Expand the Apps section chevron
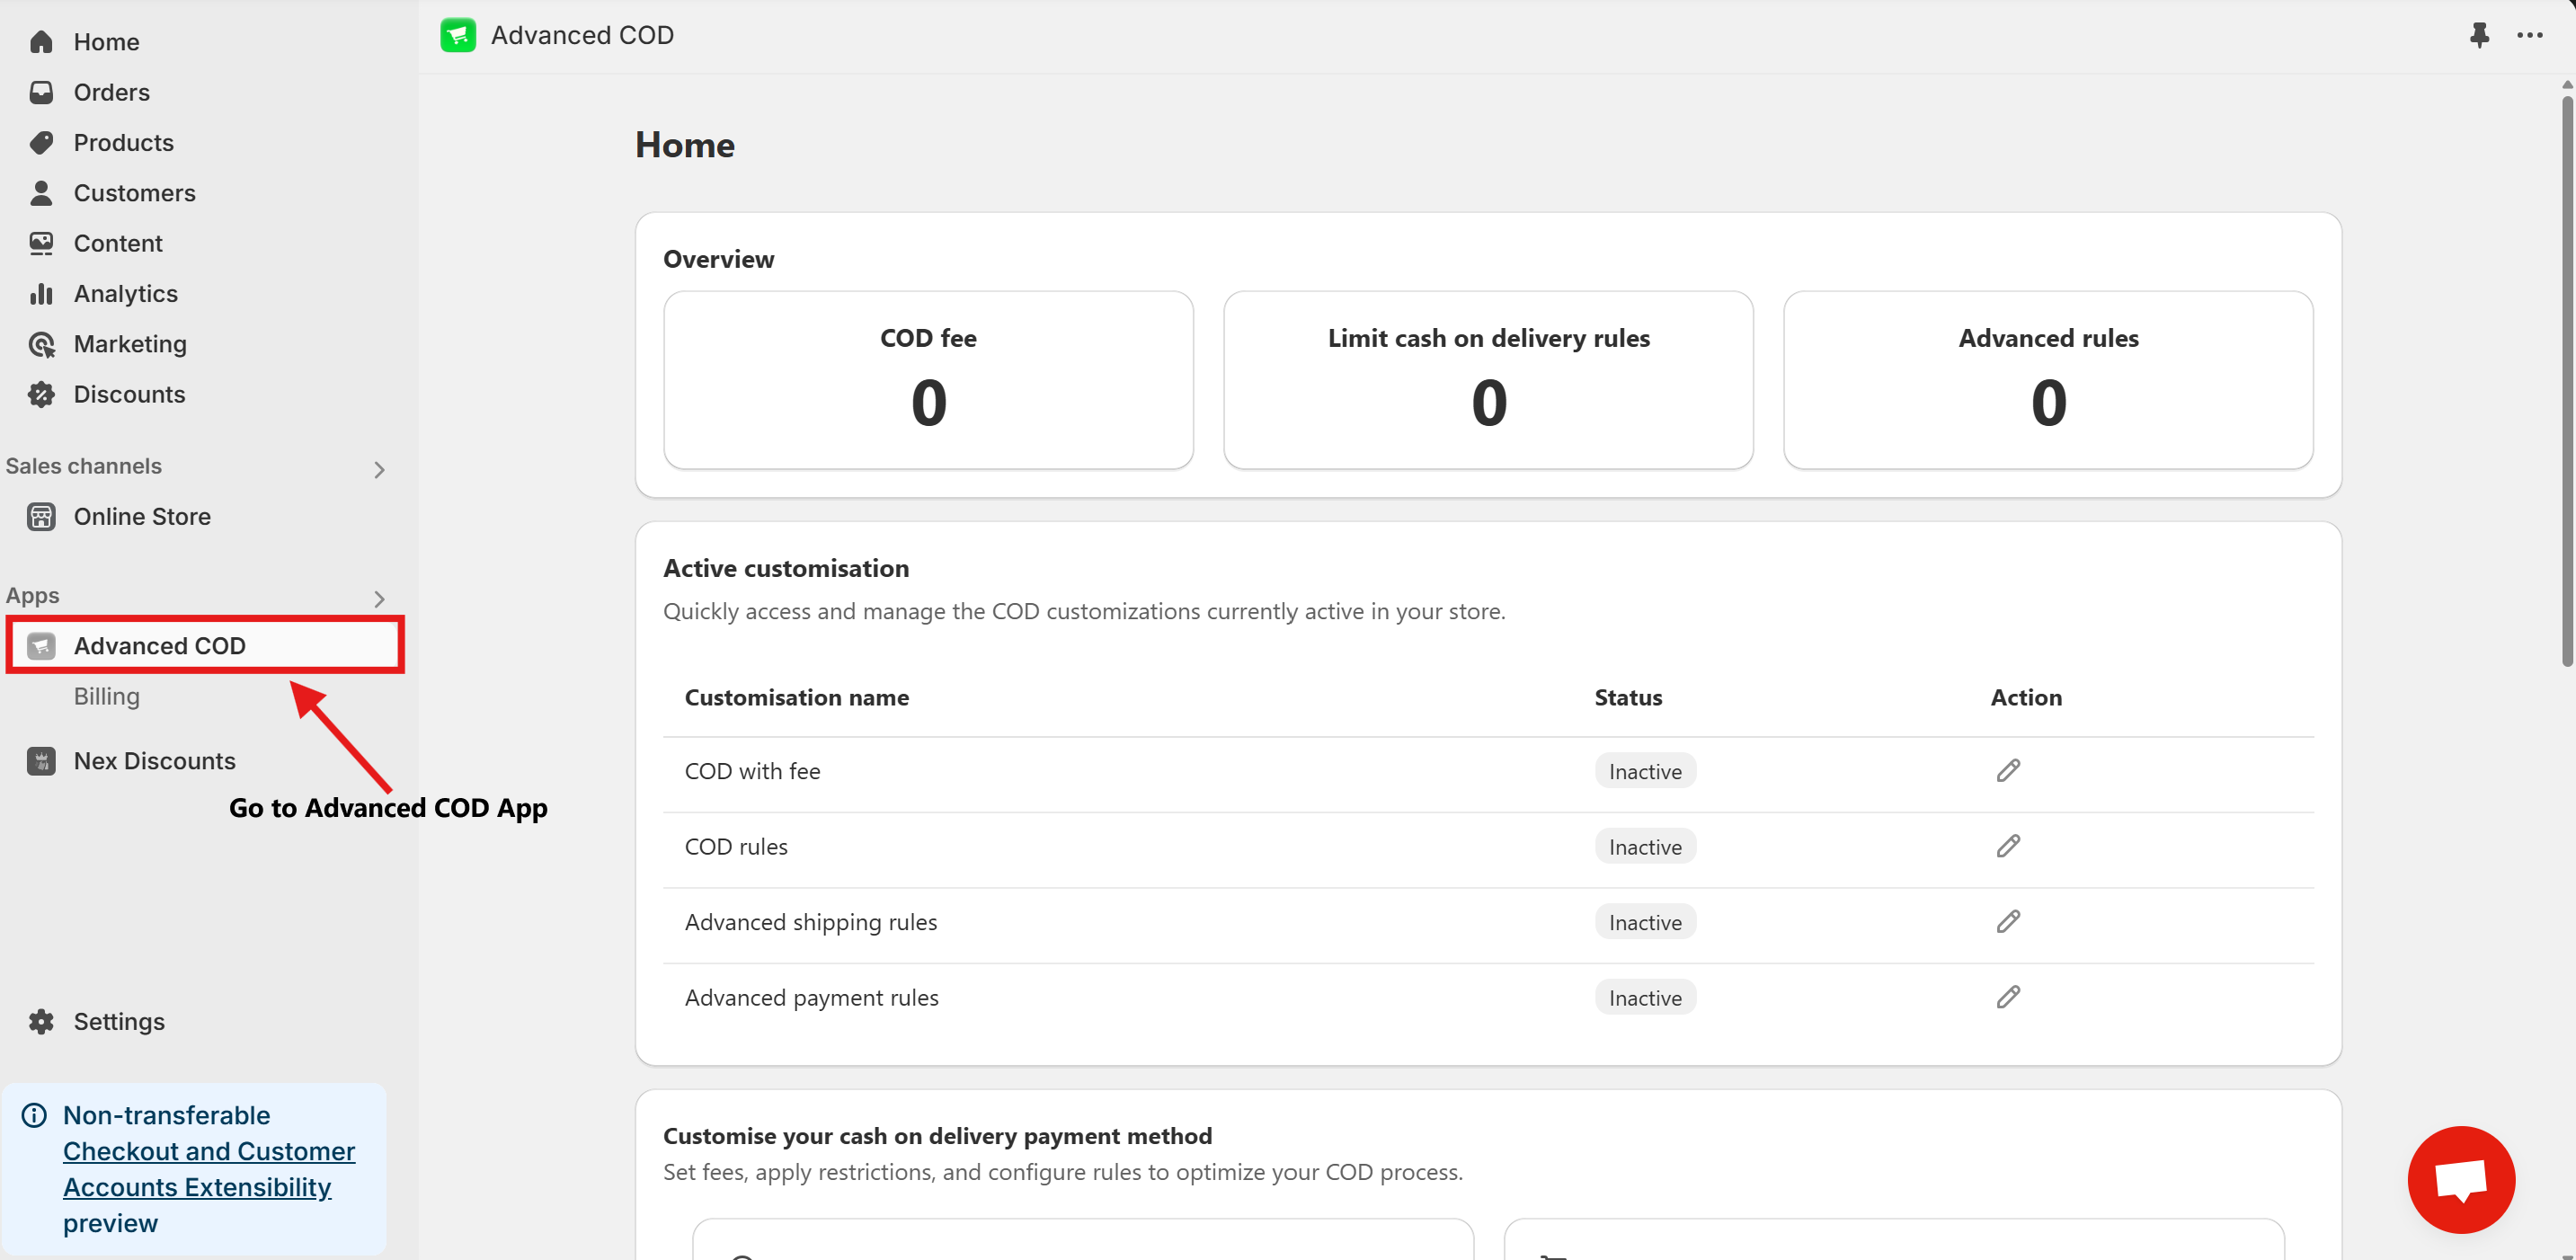The image size is (2576, 1260). point(379,598)
